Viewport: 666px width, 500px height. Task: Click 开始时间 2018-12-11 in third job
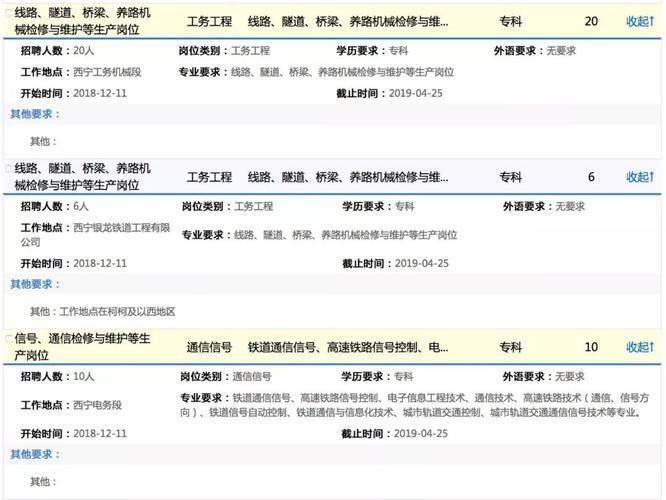pyautogui.click(x=100, y=433)
